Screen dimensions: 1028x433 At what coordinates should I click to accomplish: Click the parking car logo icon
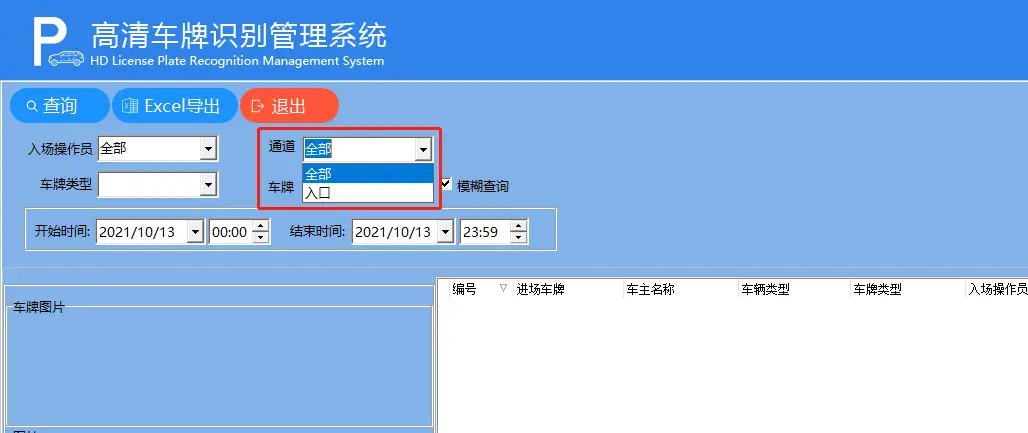59,43
